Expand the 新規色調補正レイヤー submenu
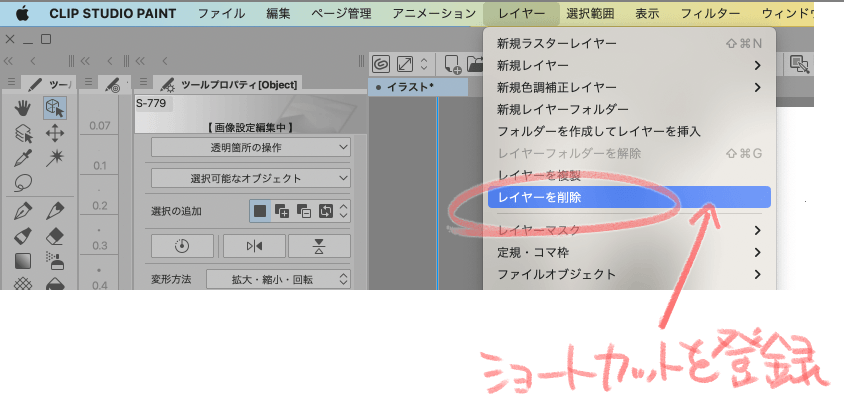This screenshot has width=844, height=400. tap(629, 87)
